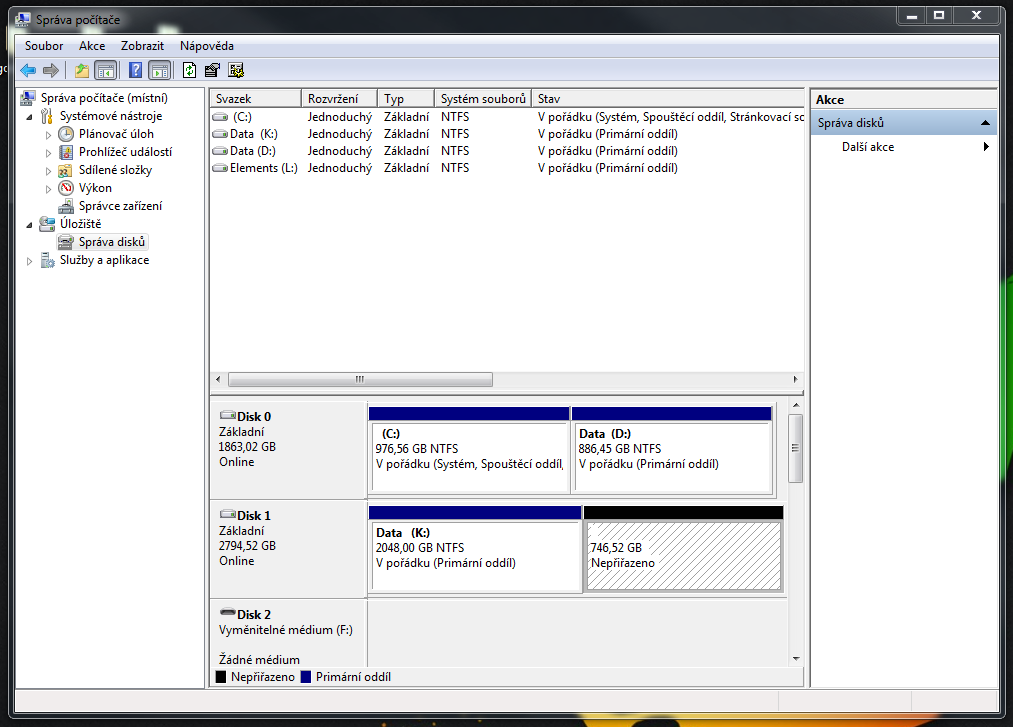Collapse the Správa disků actions section

985,123
